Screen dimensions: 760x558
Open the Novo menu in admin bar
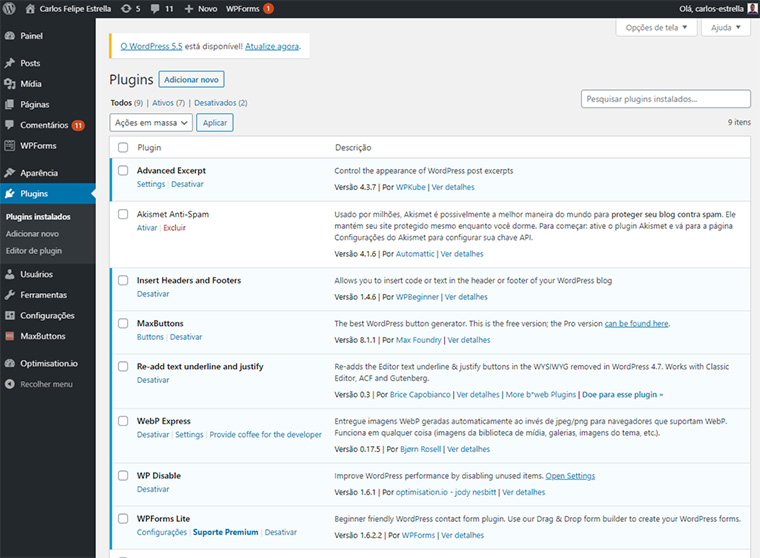201,9
